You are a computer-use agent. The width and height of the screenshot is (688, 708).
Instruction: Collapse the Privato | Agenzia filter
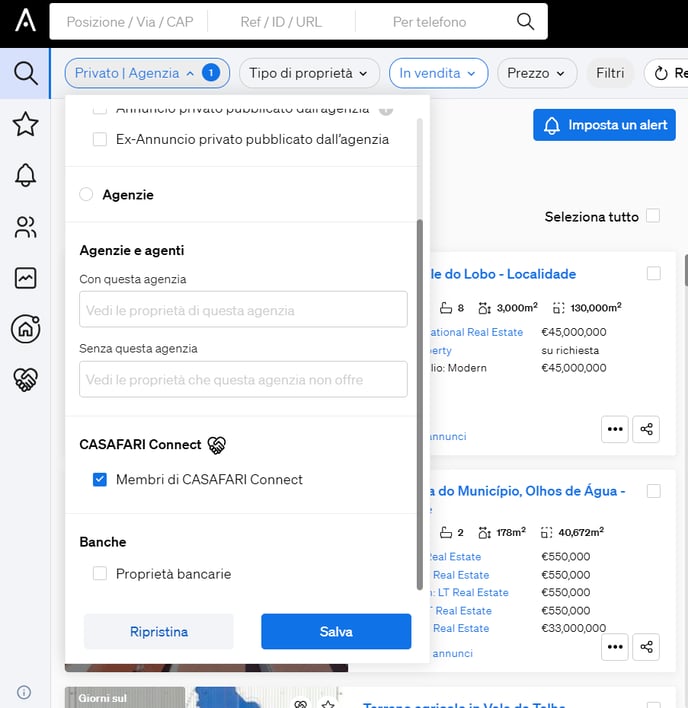[x=147, y=73]
